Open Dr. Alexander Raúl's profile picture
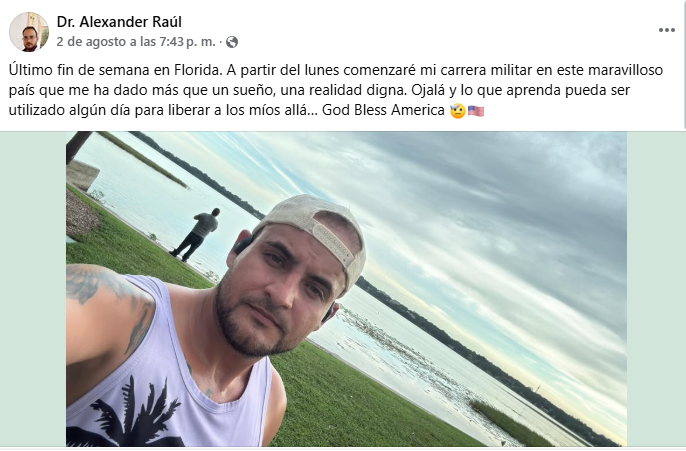 pos(29,32)
